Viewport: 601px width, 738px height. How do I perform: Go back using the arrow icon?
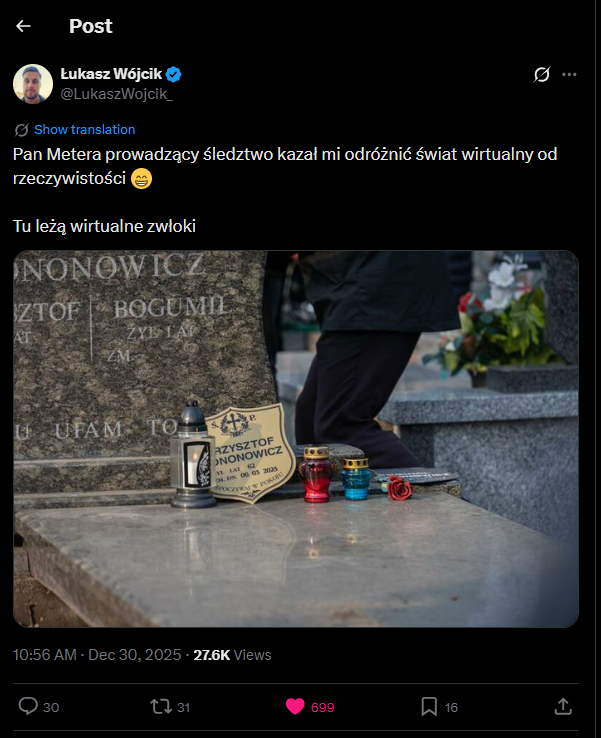point(23,26)
